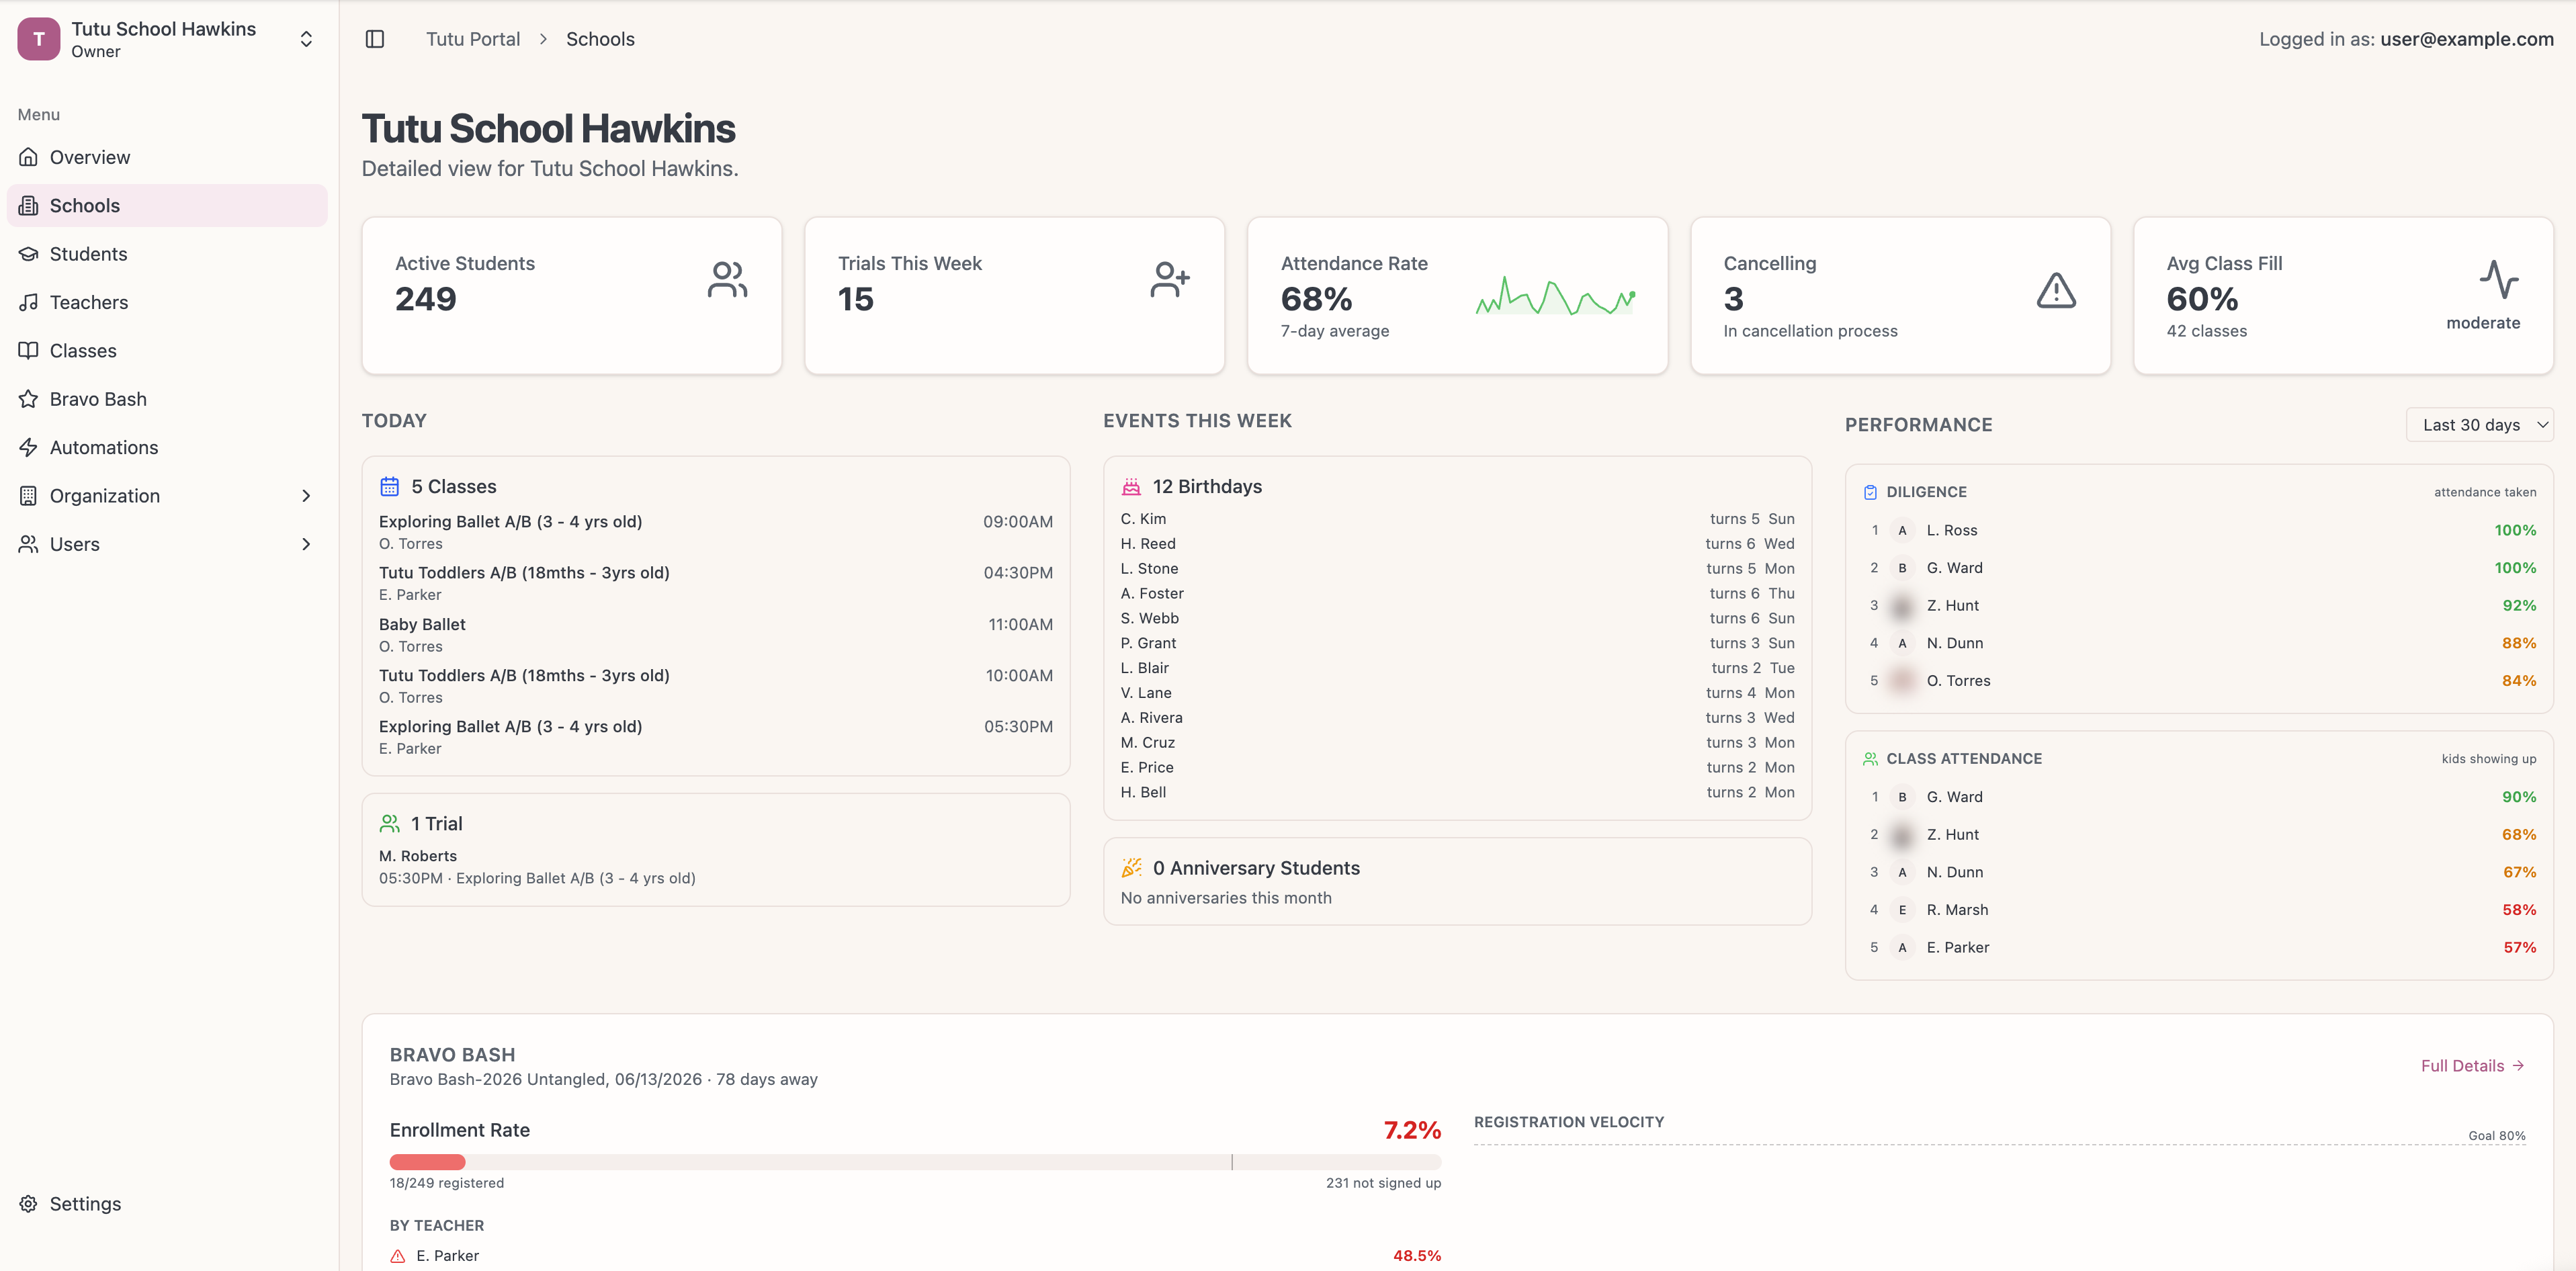The width and height of the screenshot is (2576, 1271).
Task: Open Settings via the gear icon
Action: (27, 1203)
